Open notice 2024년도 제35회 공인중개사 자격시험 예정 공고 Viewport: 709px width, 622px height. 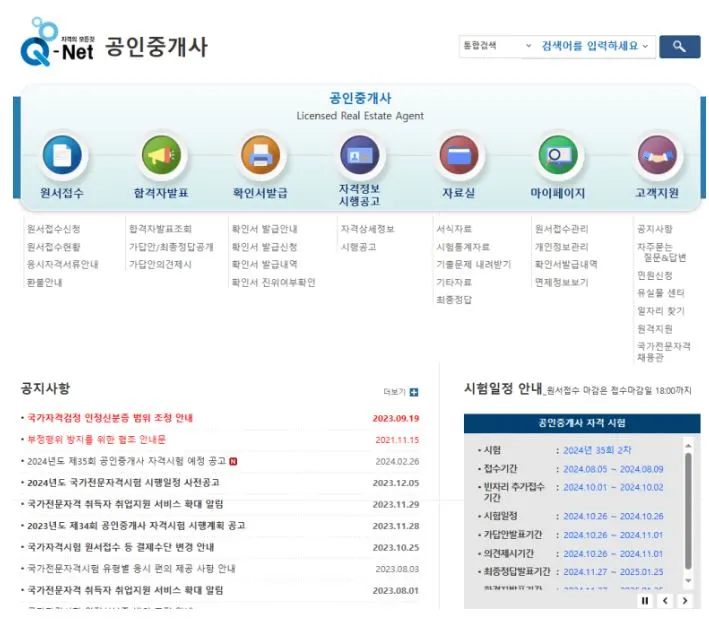pyautogui.click(x=127, y=461)
